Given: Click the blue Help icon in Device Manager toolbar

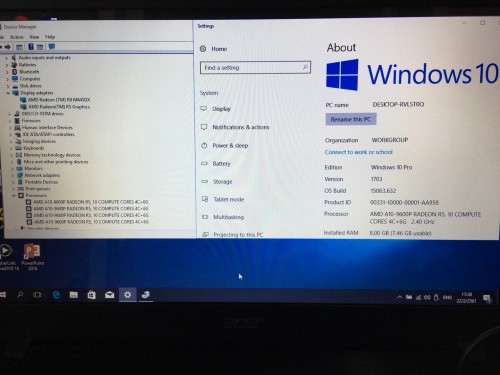Looking at the screenshot, I should coord(31,47).
